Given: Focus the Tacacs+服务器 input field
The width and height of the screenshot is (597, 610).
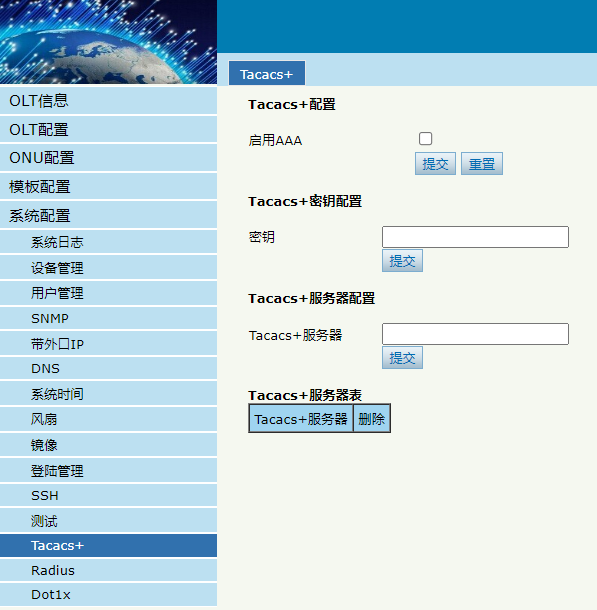Looking at the screenshot, I should [x=475, y=334].
